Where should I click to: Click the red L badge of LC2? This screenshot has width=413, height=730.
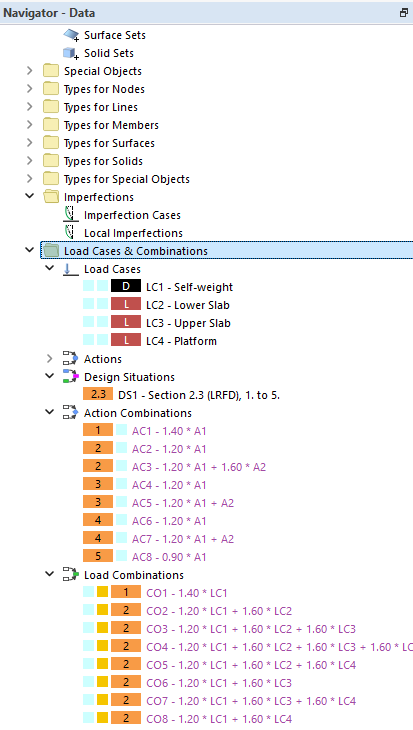[126, 305]
